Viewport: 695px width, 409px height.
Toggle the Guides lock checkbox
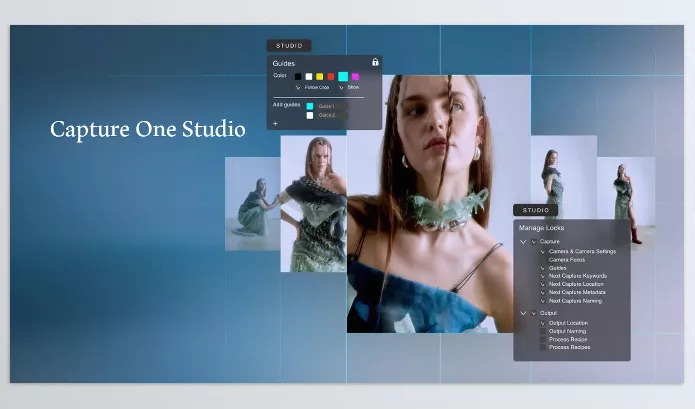click(x=543, y=268)
